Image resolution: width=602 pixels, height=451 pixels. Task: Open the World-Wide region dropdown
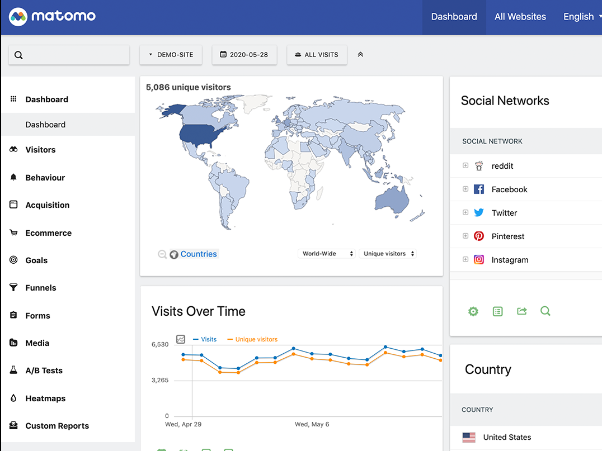click(x=328, y=254)
